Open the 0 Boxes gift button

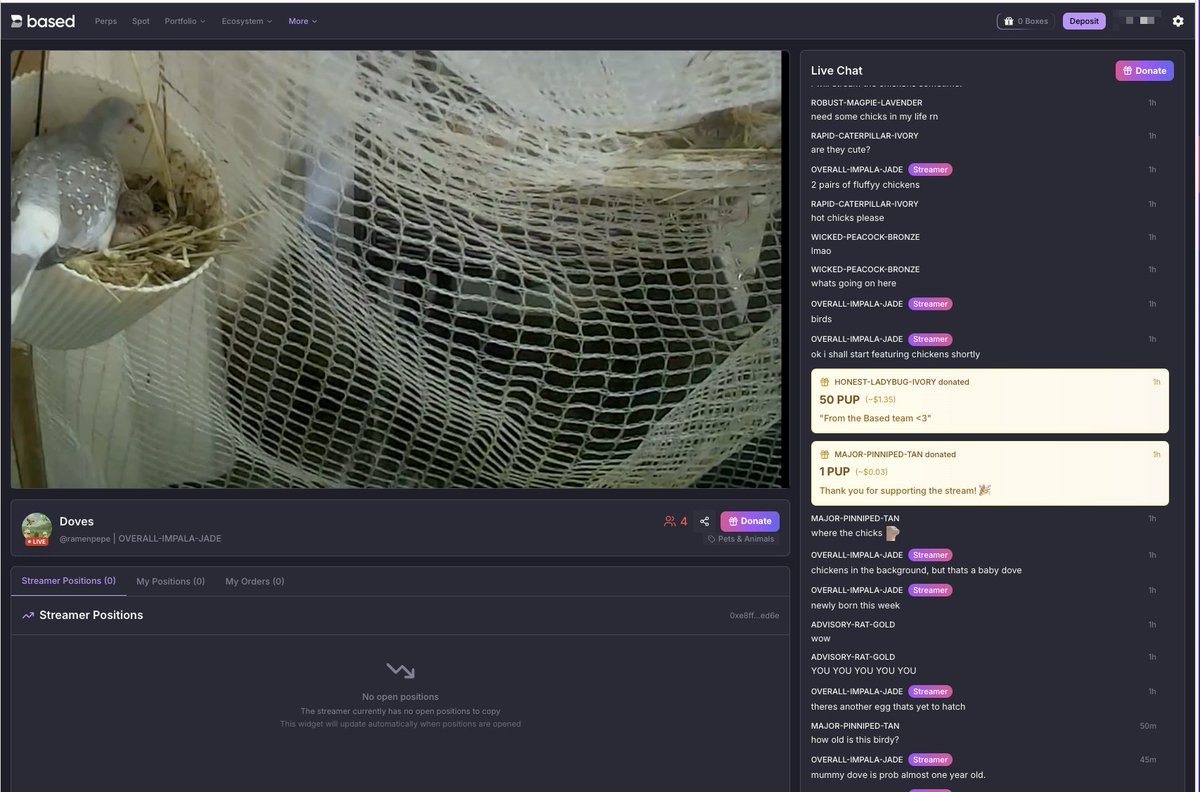(1025, 21)
